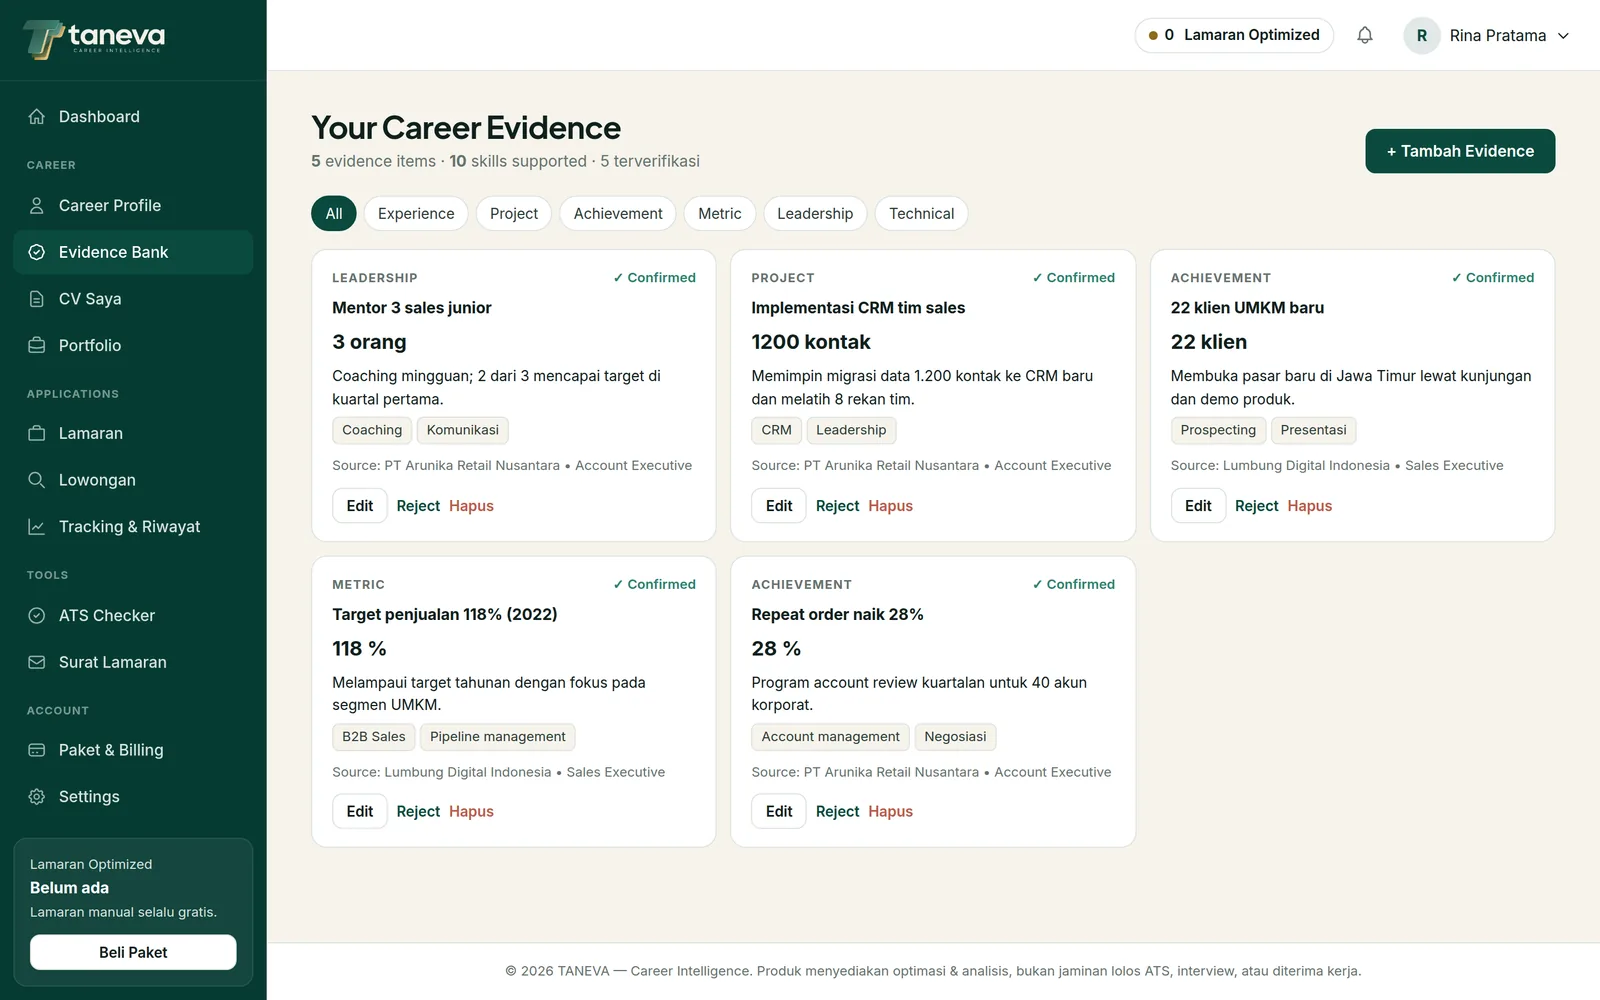Screen dimensions: 1600x1000
Task: Edit the Target penjualan 118% card
Action: pyautogui.click(x=360, y=812)
